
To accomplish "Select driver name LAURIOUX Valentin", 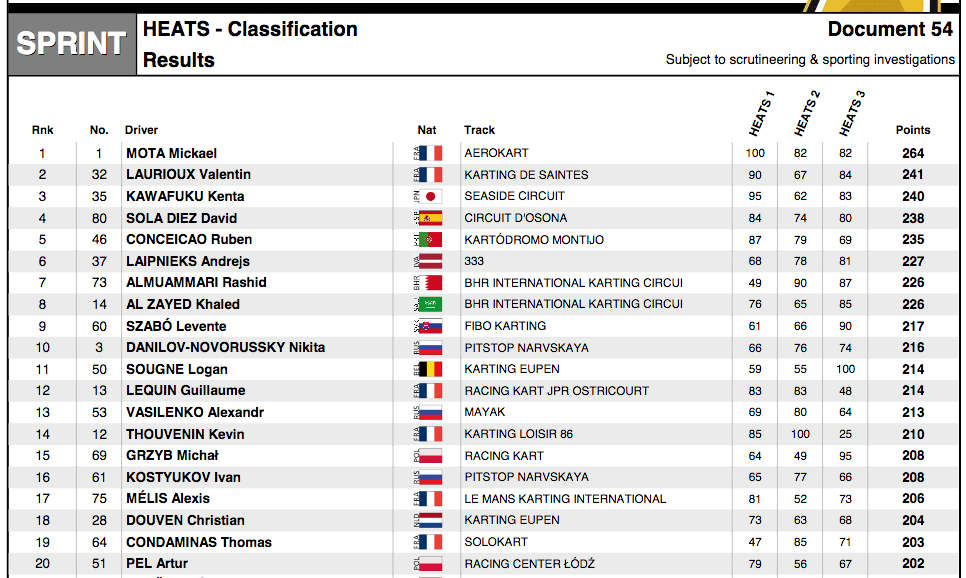I will click(x=188, y=175).
